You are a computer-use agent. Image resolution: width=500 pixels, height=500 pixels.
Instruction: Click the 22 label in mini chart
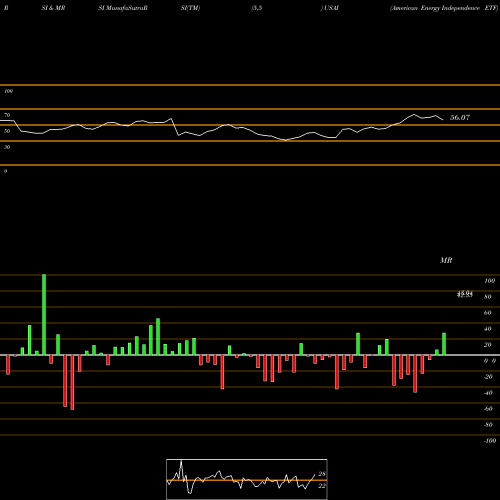[322, 486]
